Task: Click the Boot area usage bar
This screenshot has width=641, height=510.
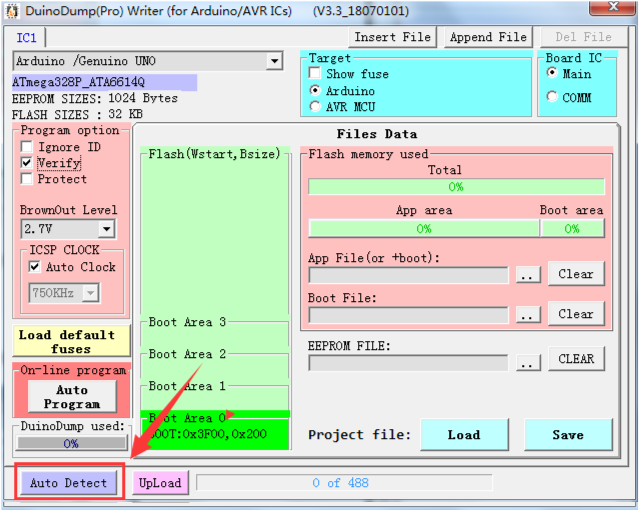Action: 572,228
